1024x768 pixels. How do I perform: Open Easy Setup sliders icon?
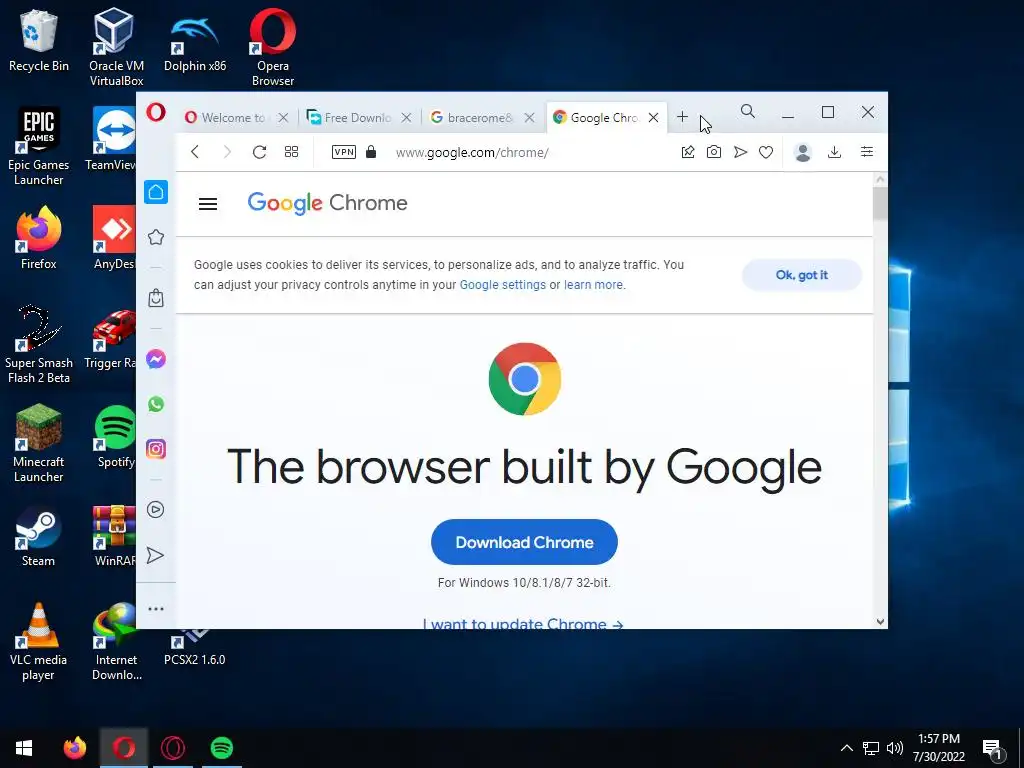click(x=867, y=152)
